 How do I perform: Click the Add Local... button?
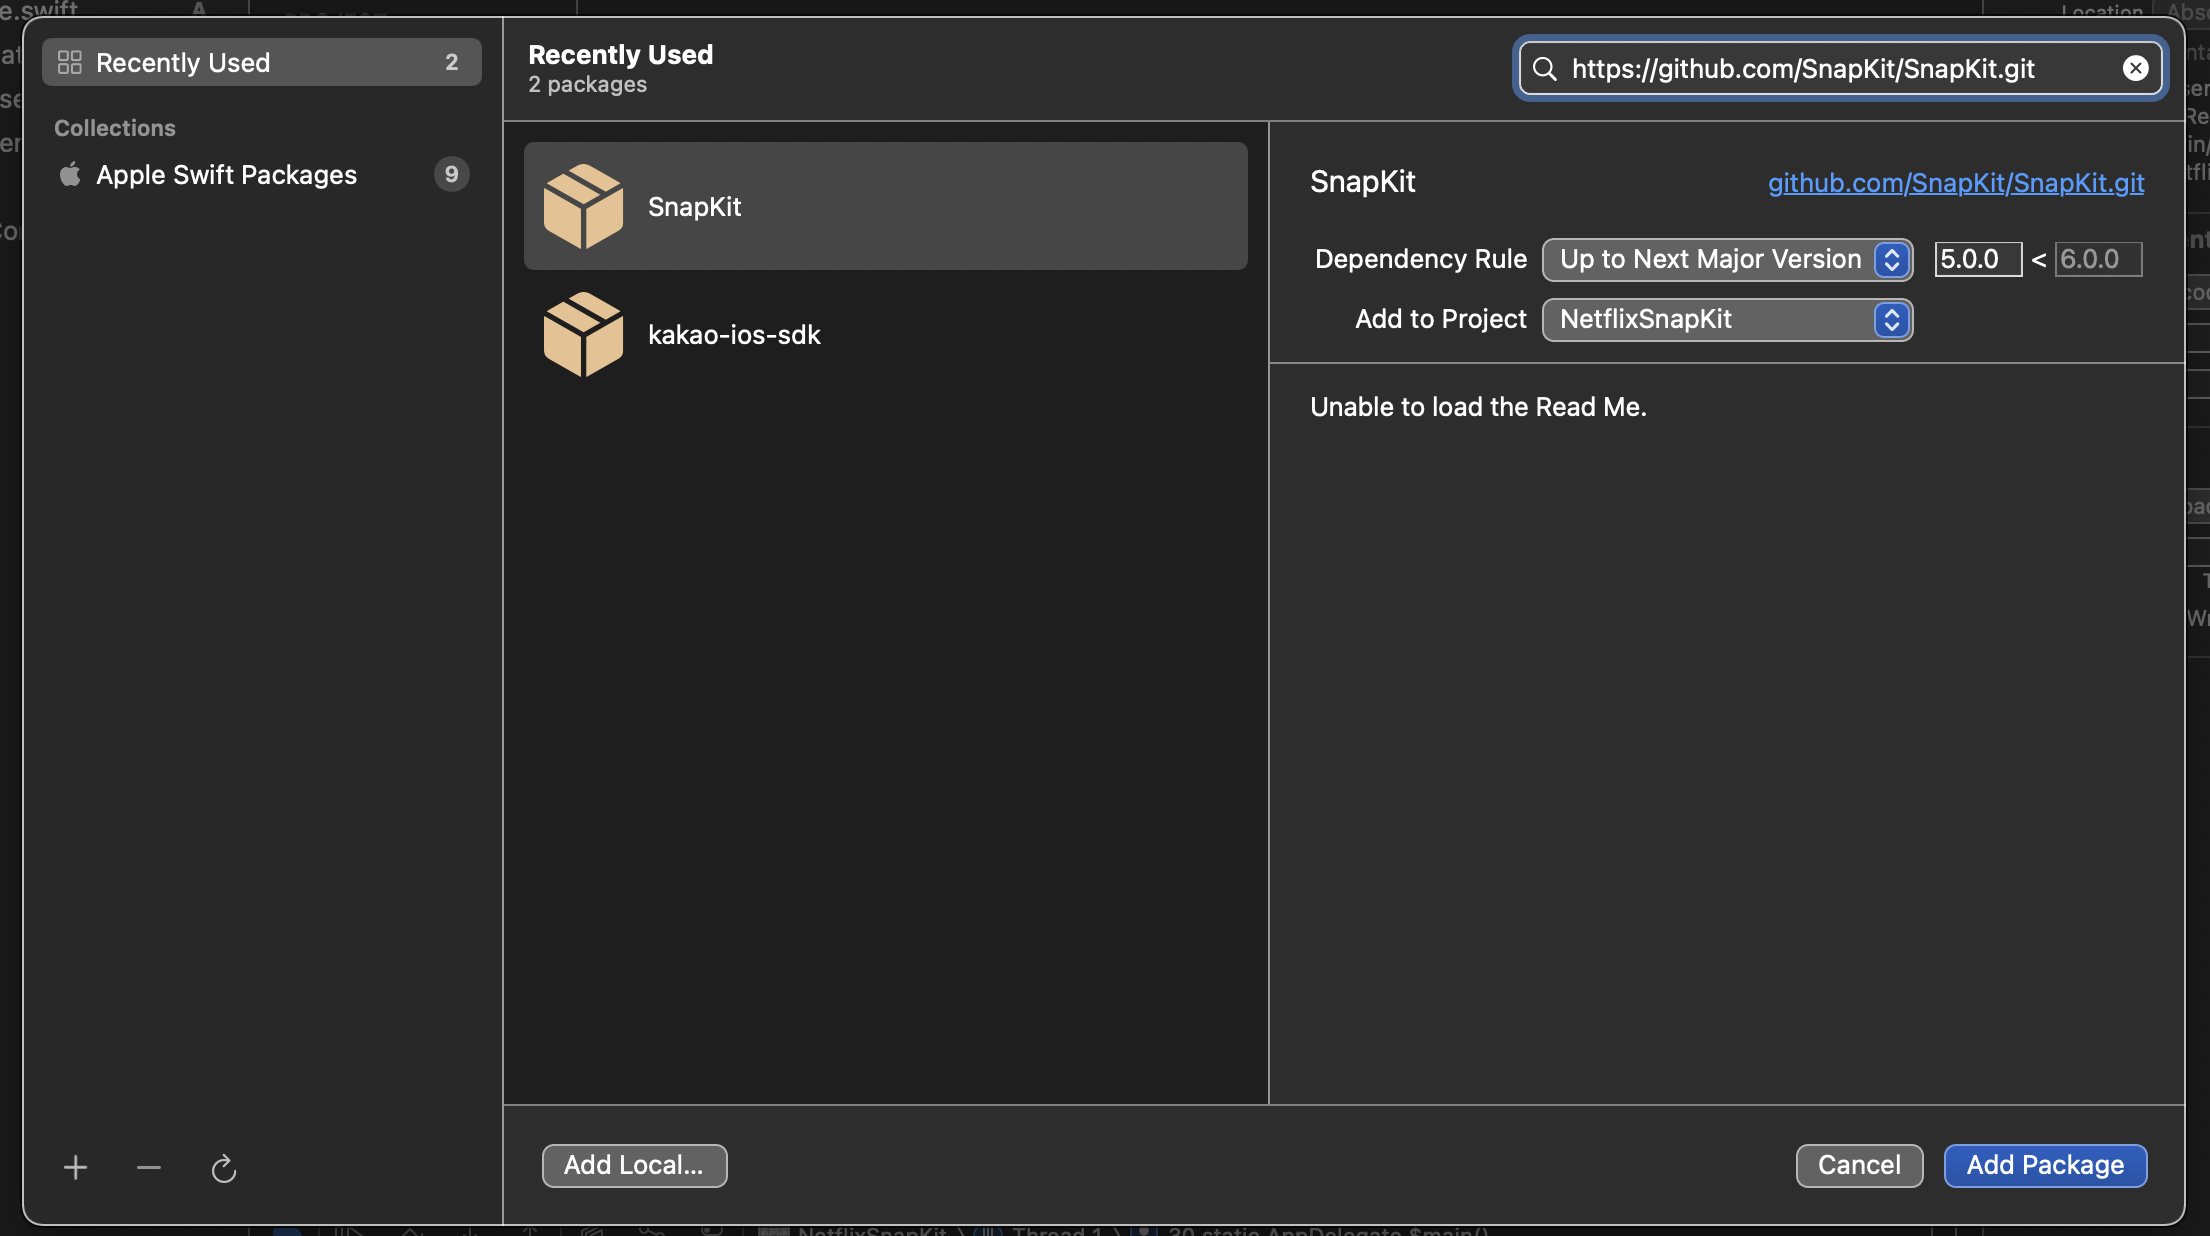634,1165
